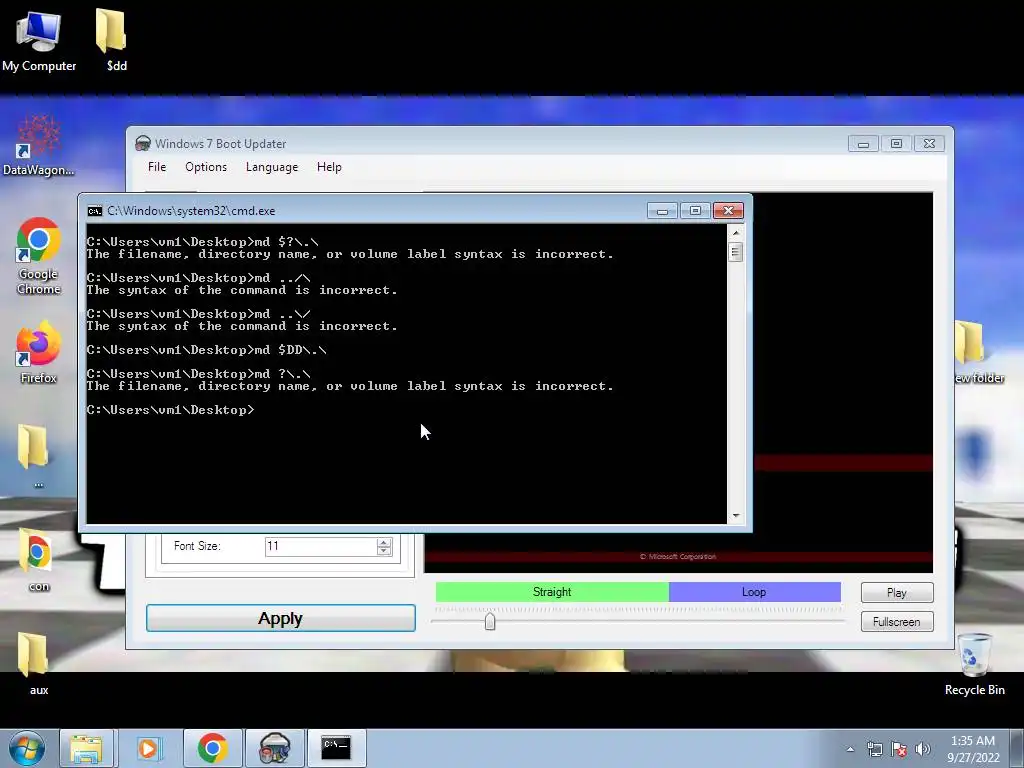Open the Windows Start menu
Viewport: 1024px width, 768px height.
click(x=26, y=748)
